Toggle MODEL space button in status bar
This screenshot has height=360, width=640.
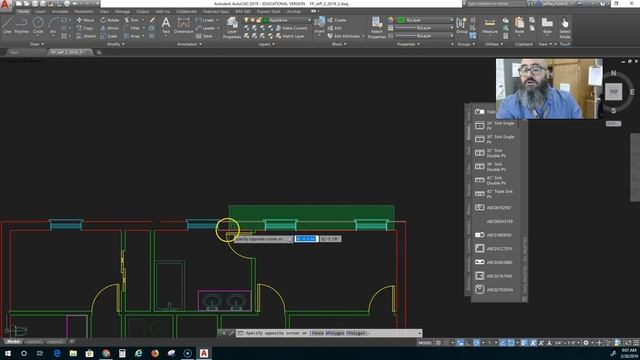click(x=425, y=343)
